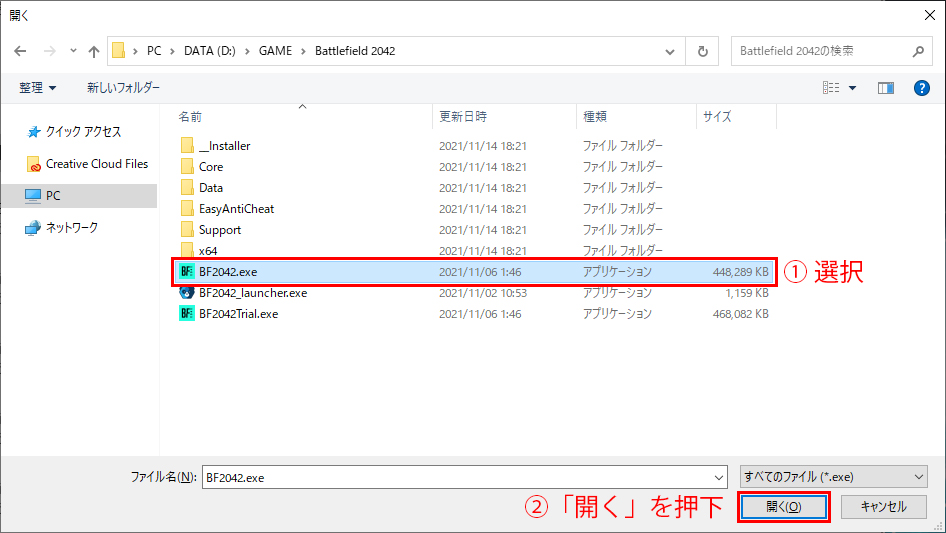Click the search magnifier icon
This screenshot has width=946, height=533.
pos(918,51)
